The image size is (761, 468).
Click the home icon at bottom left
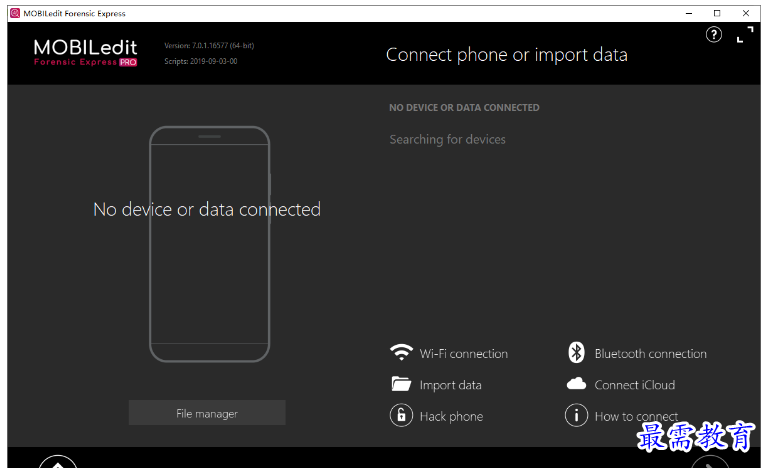58,462
